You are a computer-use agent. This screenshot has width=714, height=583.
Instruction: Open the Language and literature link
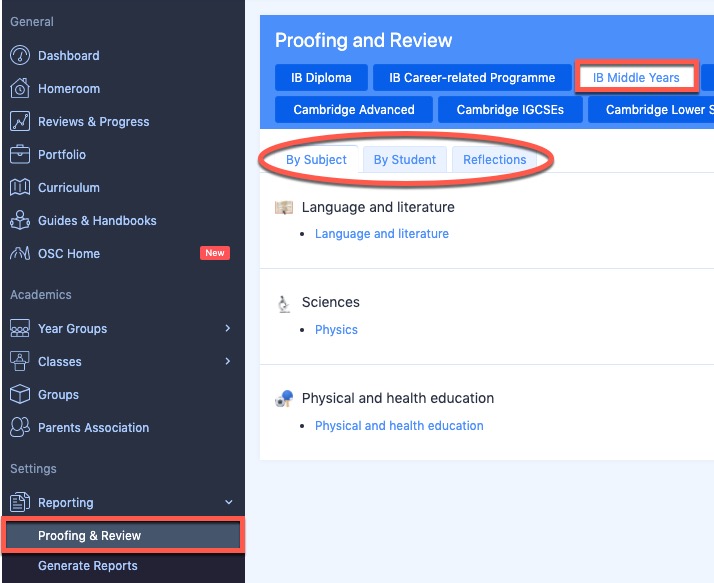382,234
